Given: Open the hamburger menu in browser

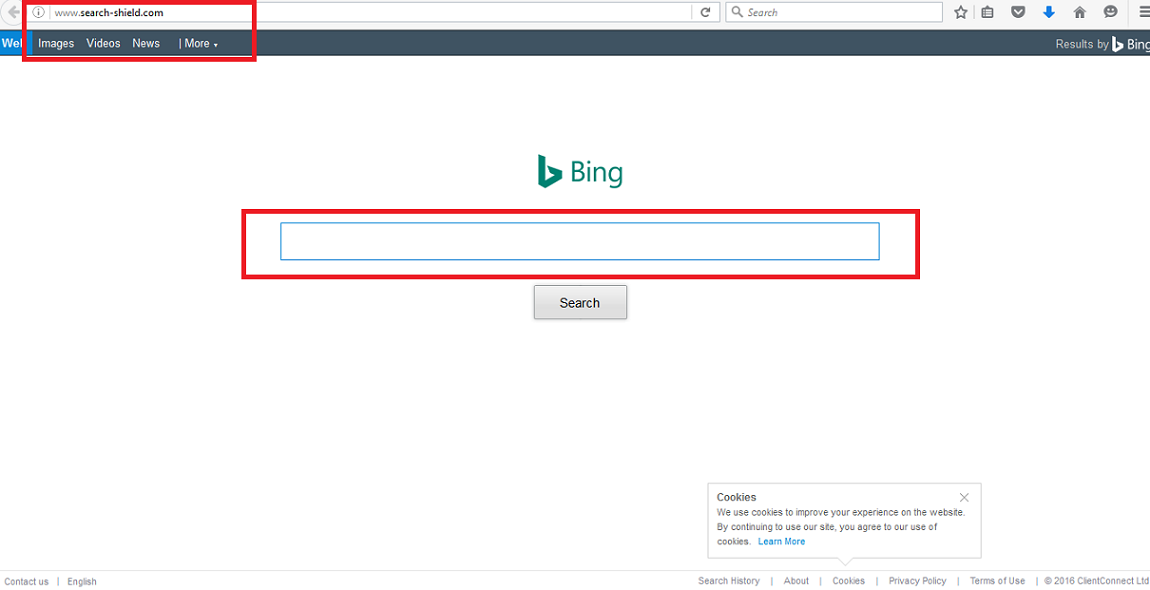Looking at the screenshot, I should point(1142,13).
